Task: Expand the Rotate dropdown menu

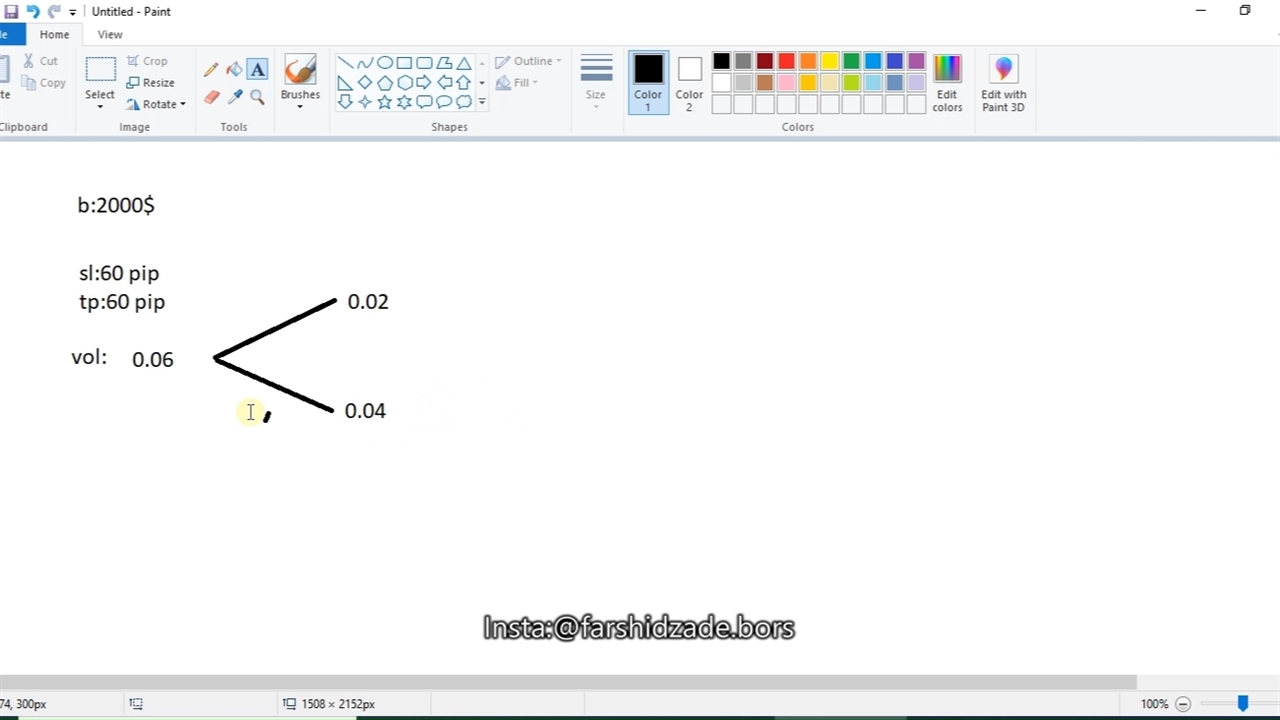Action: coord(158,104)
